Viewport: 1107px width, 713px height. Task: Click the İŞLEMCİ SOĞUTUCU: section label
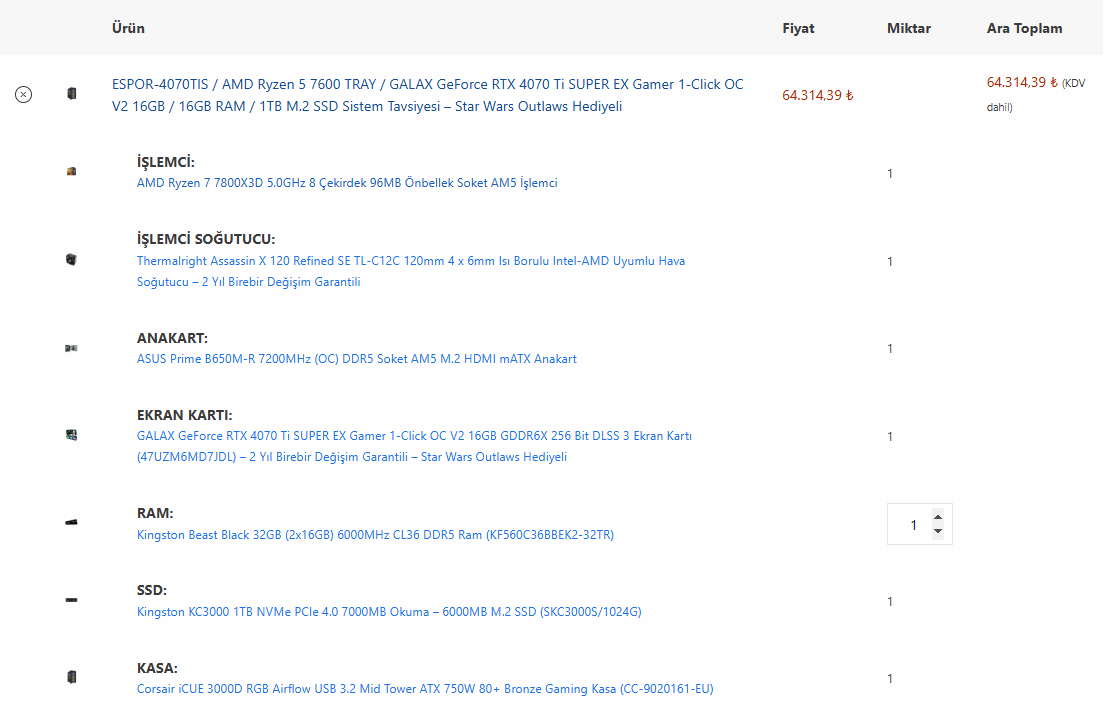pos(206,239)
